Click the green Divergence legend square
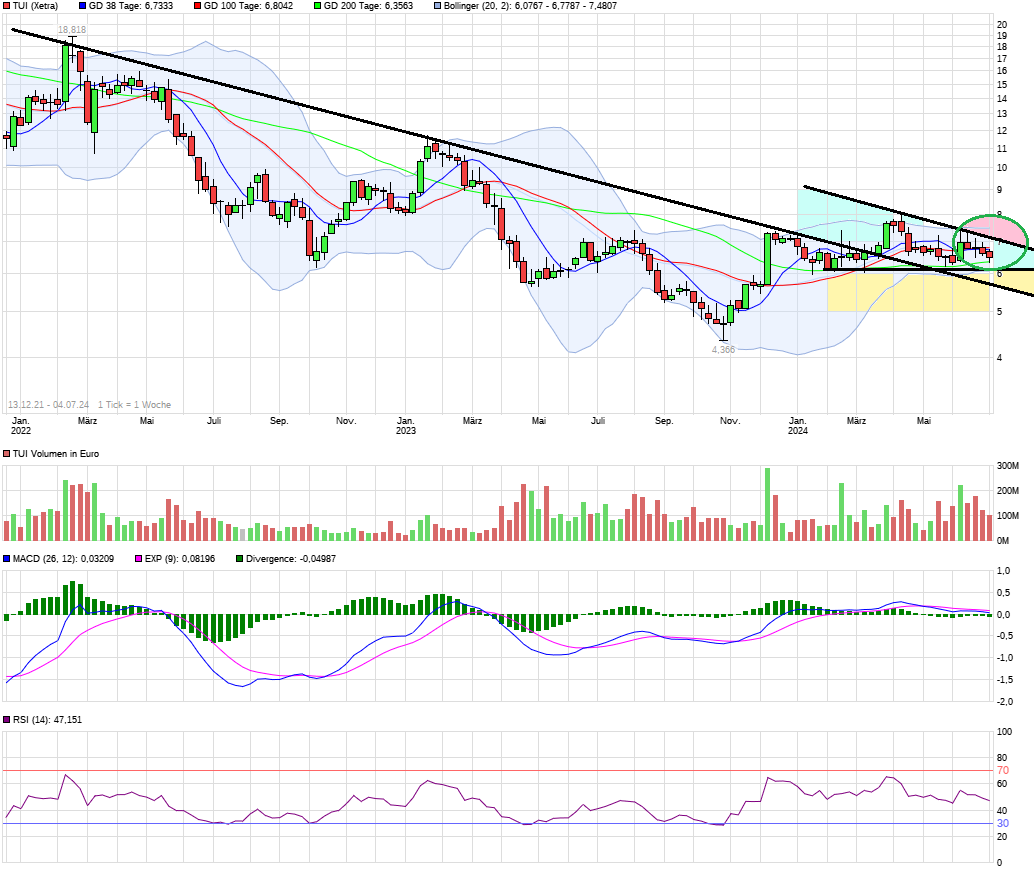The height and width of the screenshot is (873, 1034). click(x=240, y=559)
